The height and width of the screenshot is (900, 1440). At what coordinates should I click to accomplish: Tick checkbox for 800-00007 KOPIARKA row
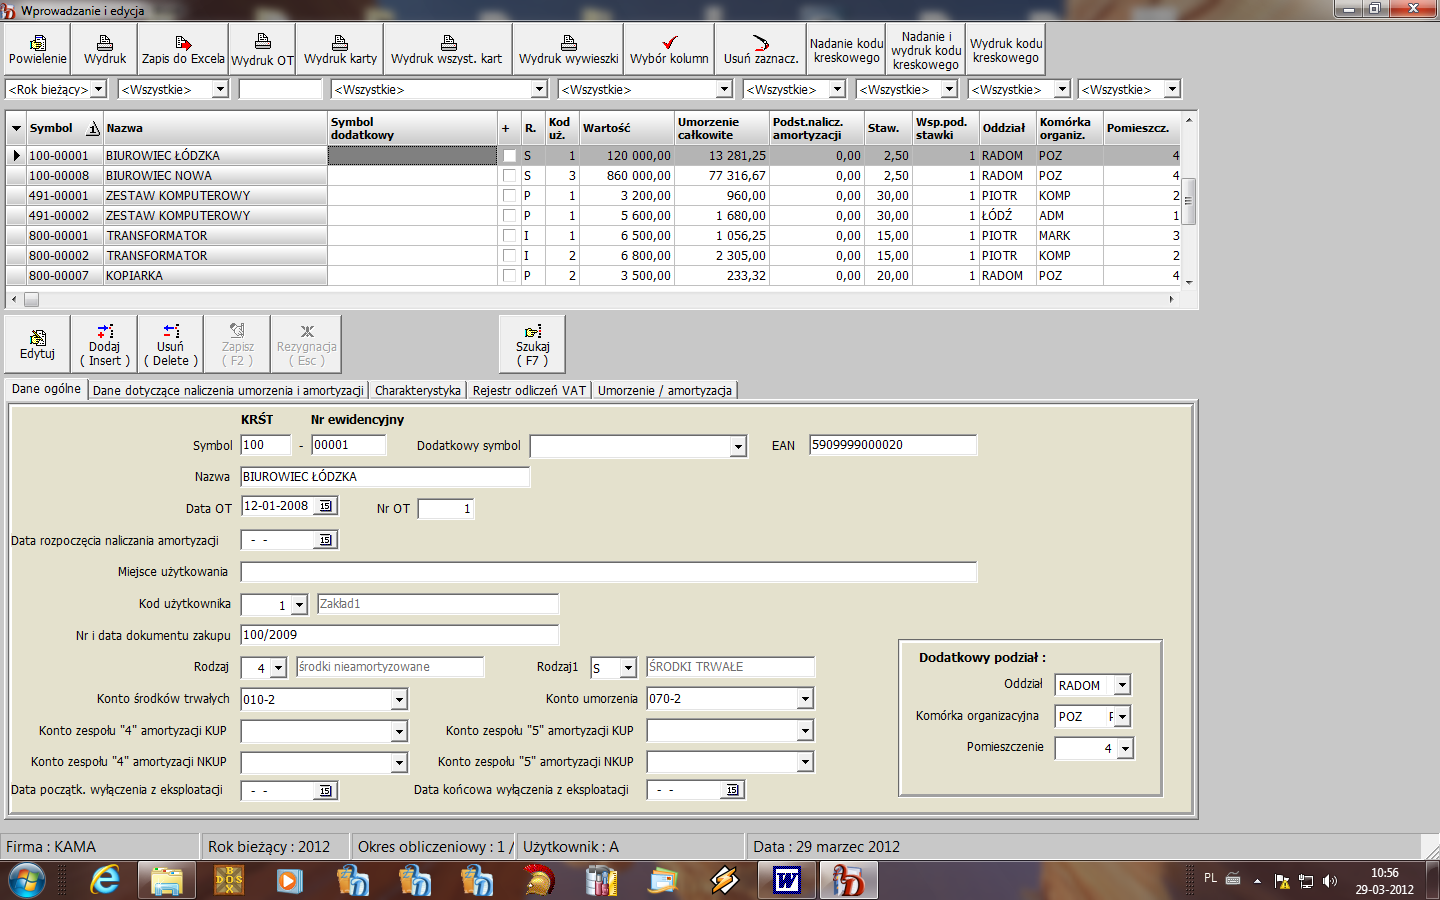510,276
